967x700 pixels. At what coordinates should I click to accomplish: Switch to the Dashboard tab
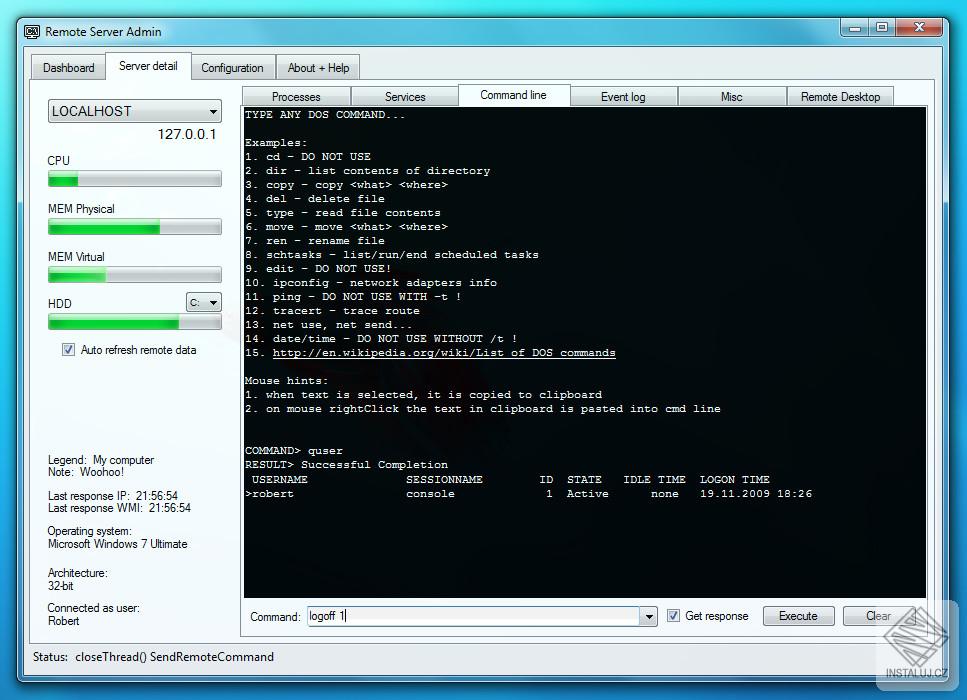click(67, 67)
